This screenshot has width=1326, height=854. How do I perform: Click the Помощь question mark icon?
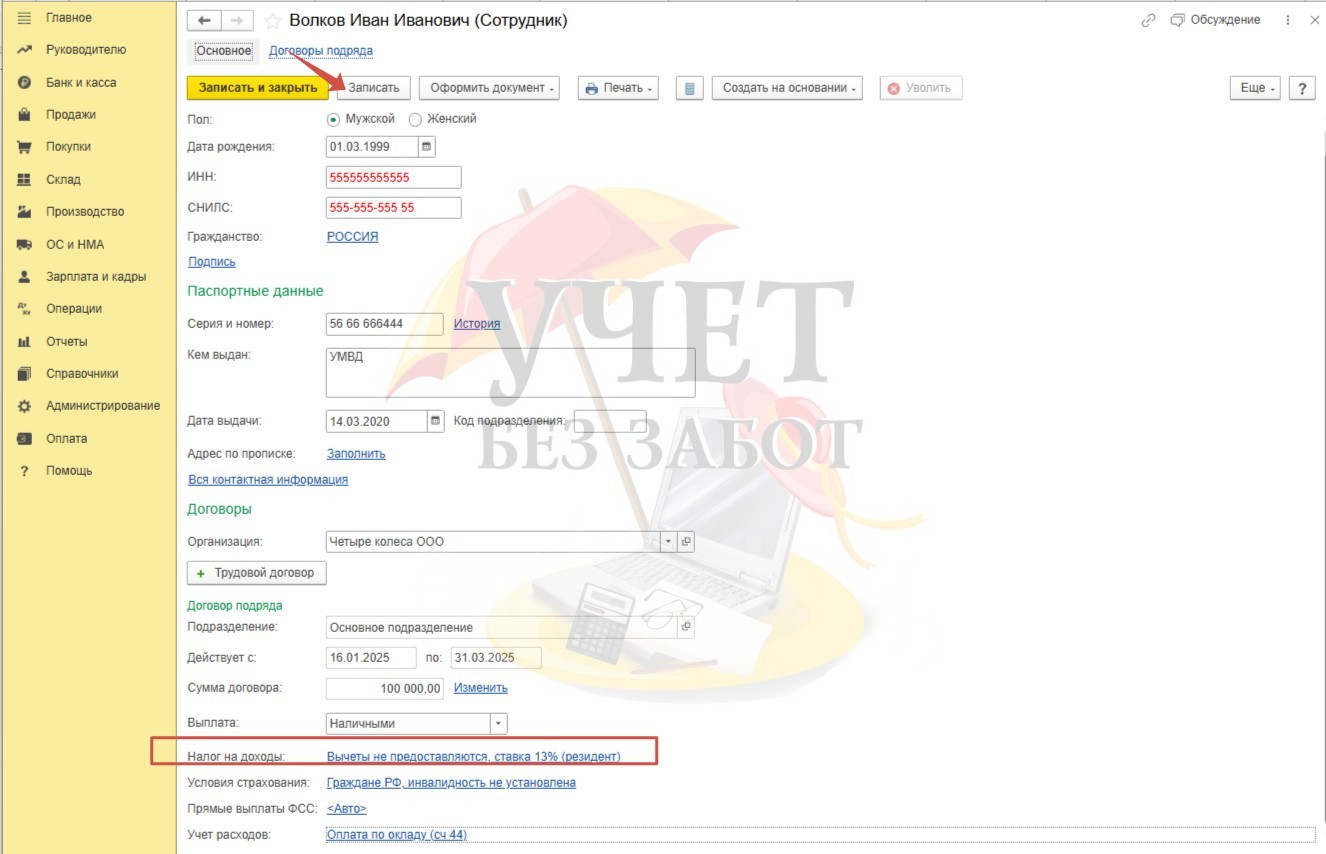coord(24,471)
